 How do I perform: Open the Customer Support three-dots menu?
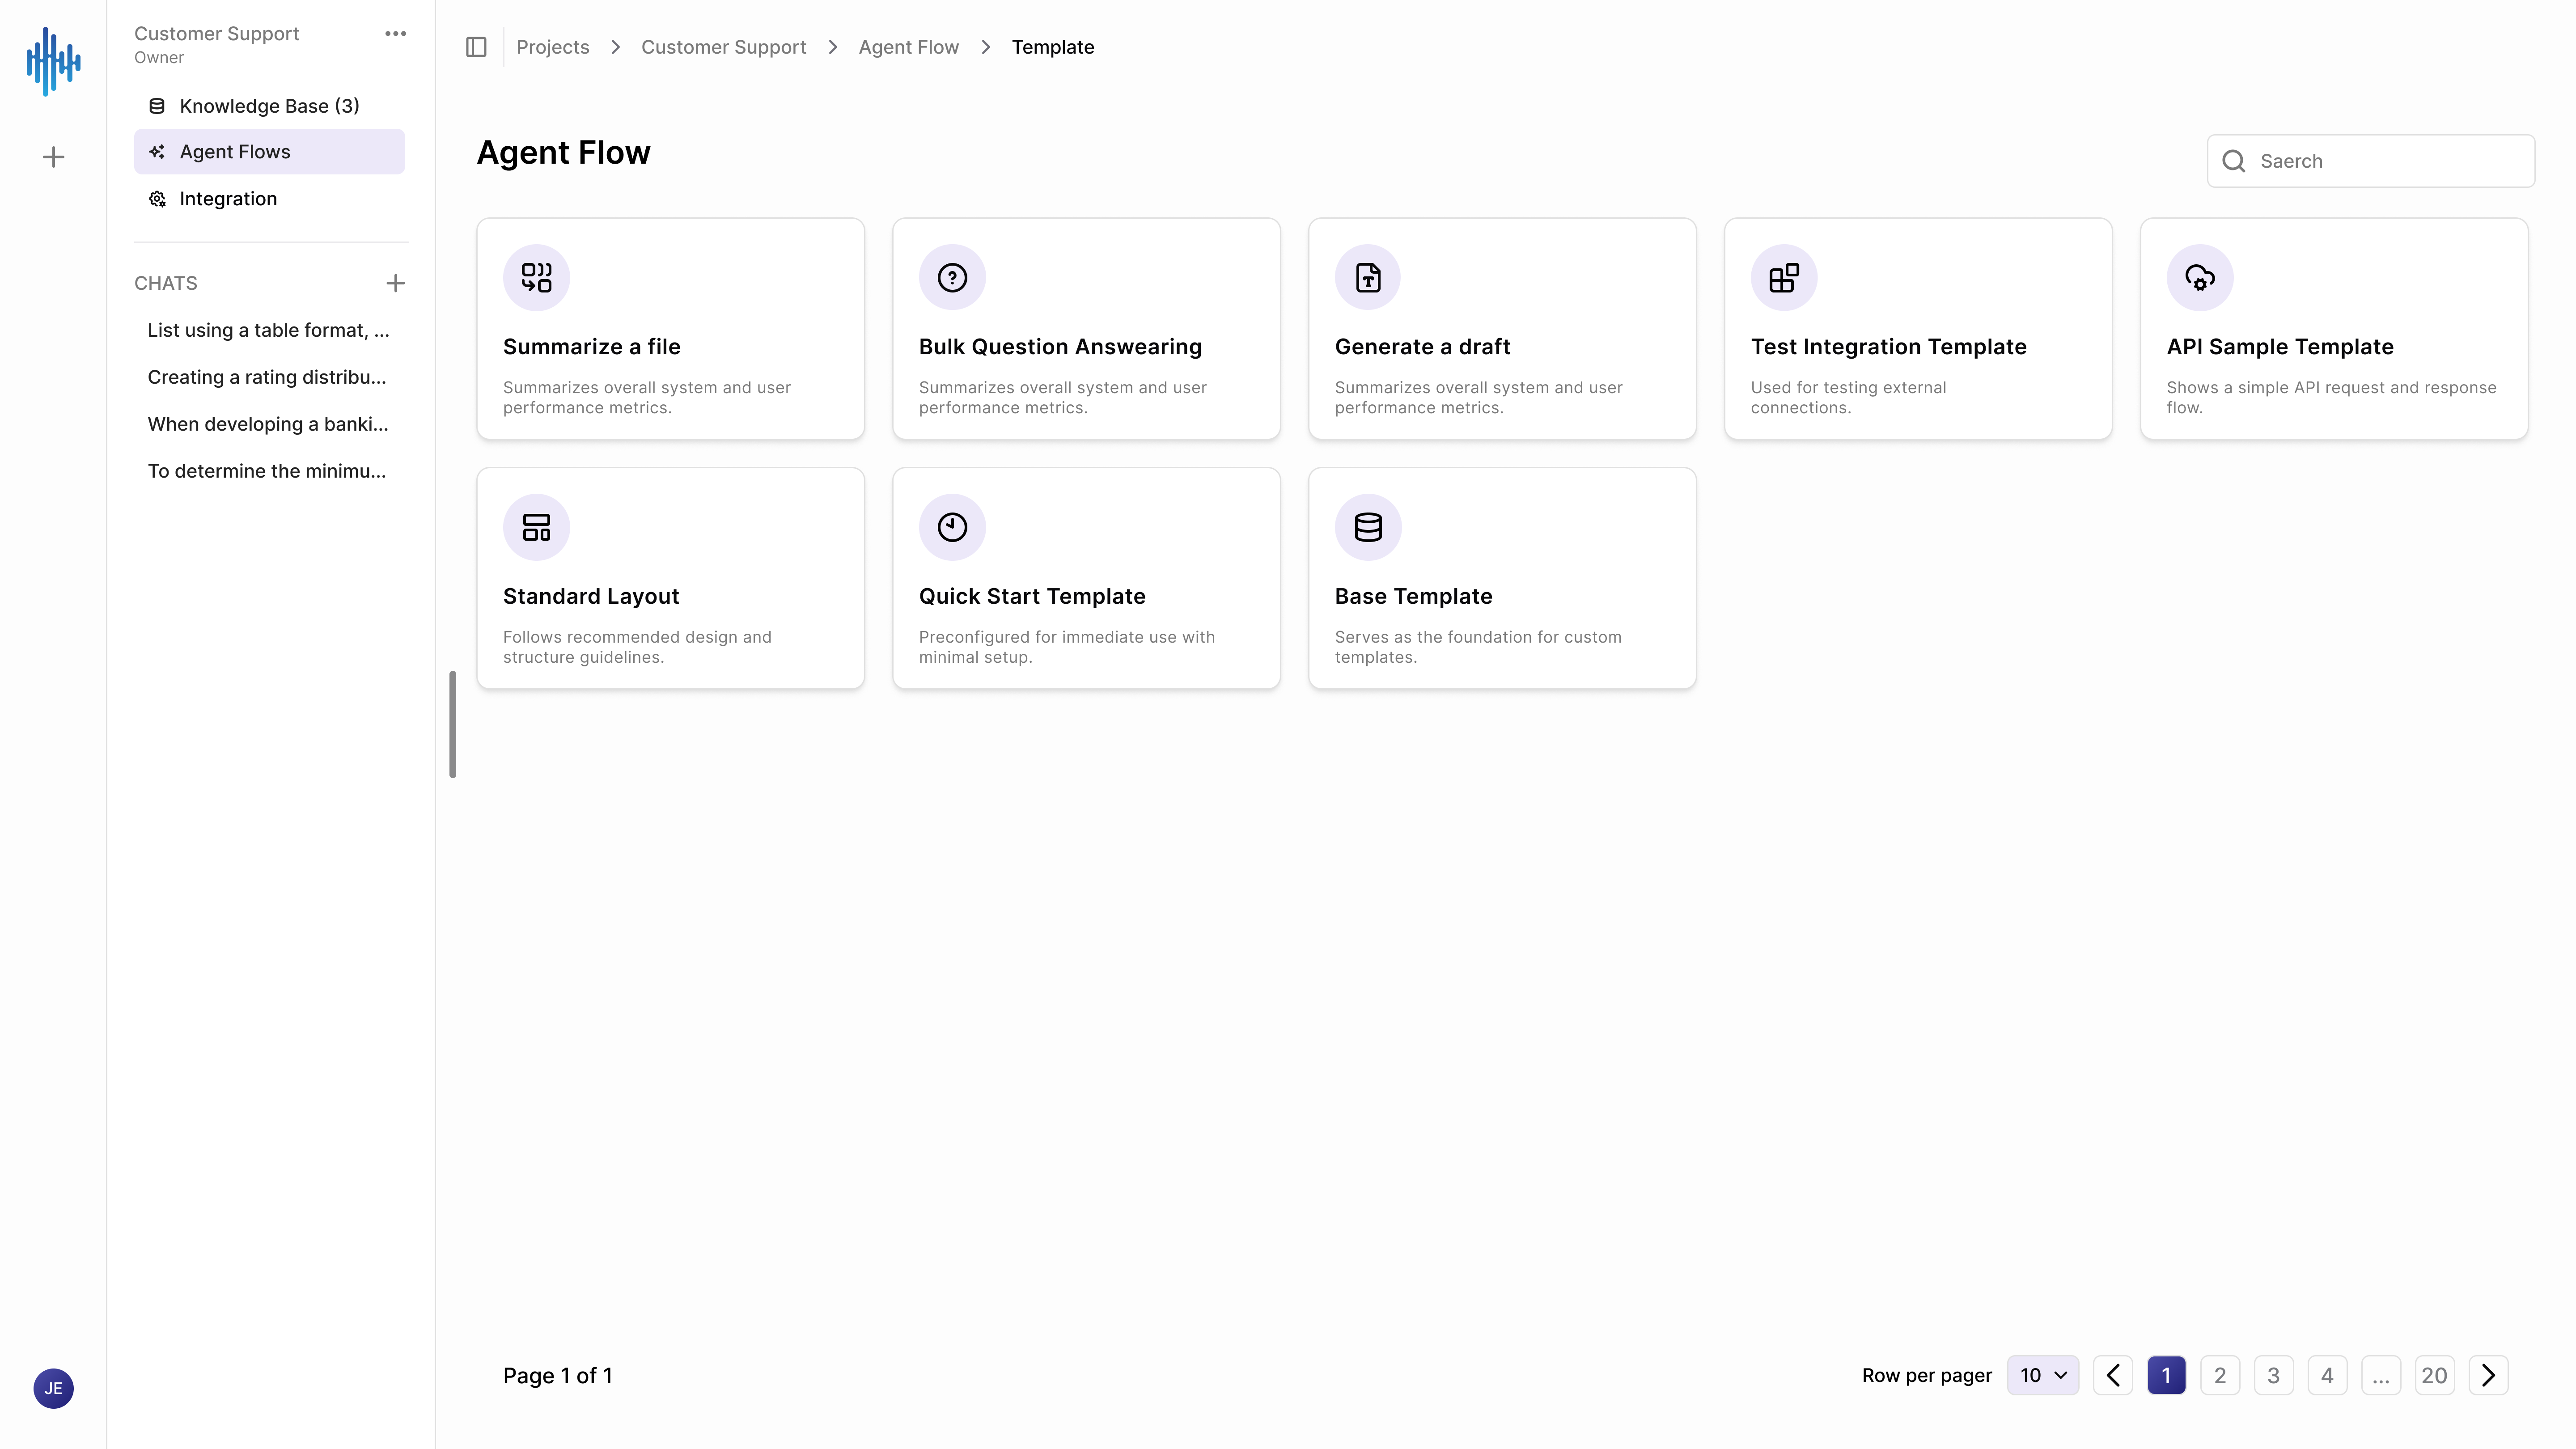pyautogui.click(x=395, y=34)
